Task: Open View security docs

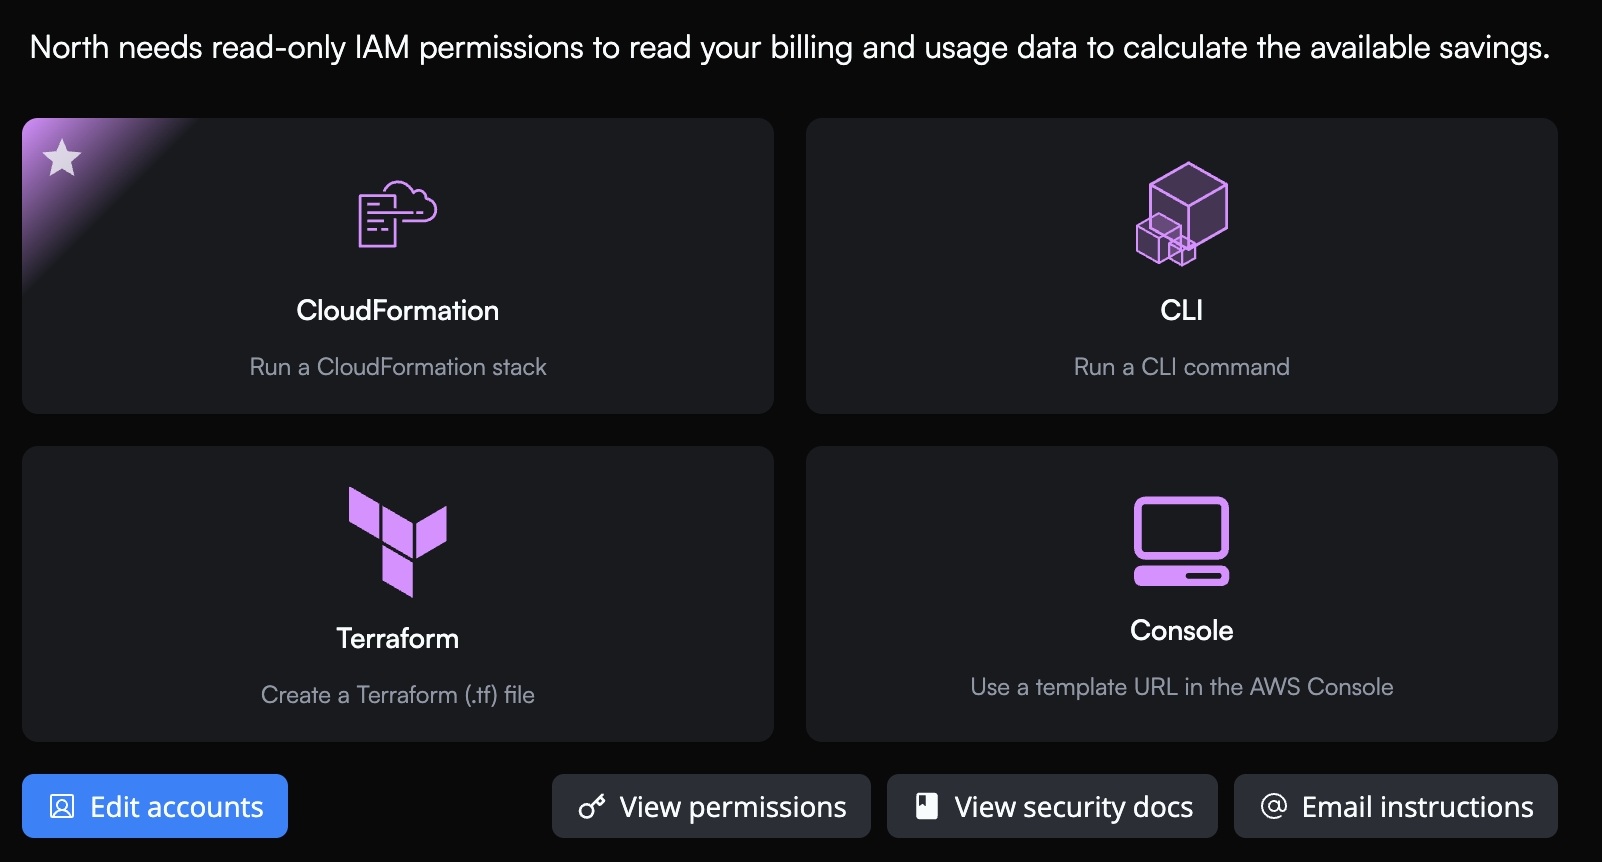Action: tap(1052, 807)
